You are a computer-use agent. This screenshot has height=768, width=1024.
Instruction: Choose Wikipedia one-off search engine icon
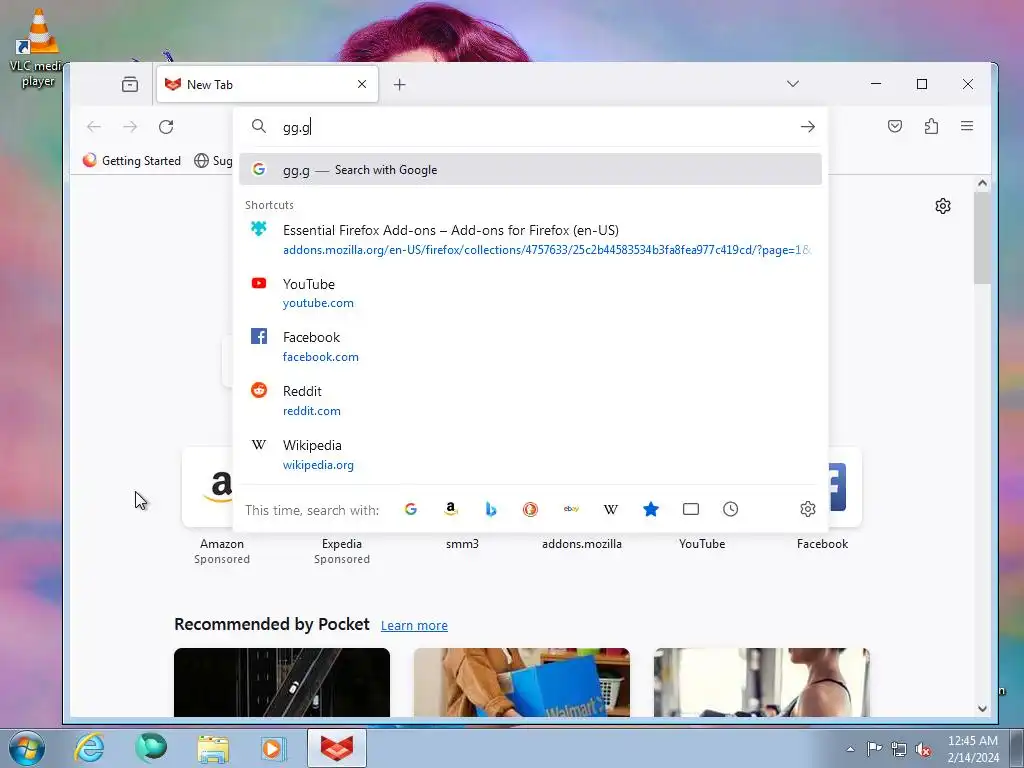[611, 509]
